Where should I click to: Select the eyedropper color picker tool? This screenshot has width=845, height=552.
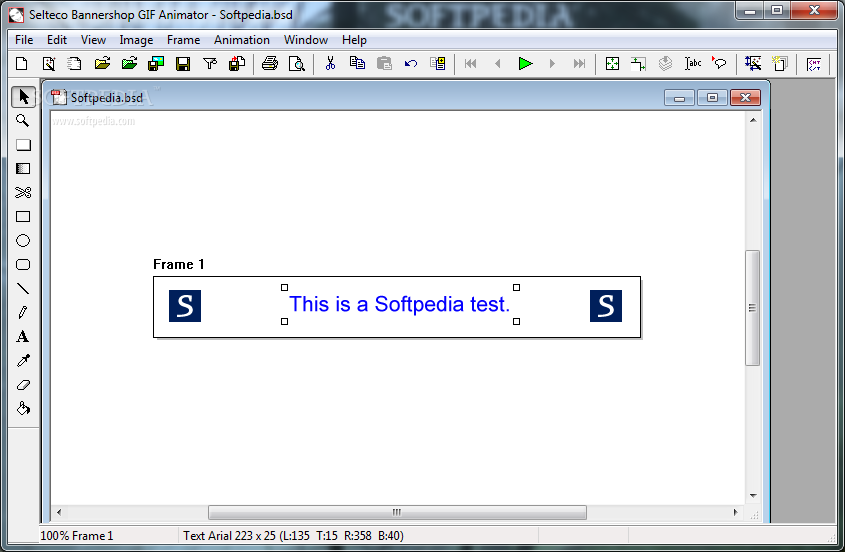(23, 360)
